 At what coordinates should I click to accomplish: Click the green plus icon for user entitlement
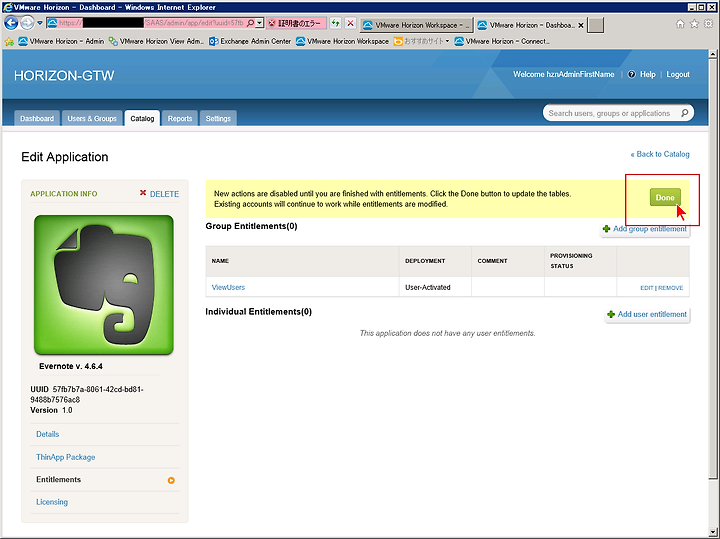611,314
